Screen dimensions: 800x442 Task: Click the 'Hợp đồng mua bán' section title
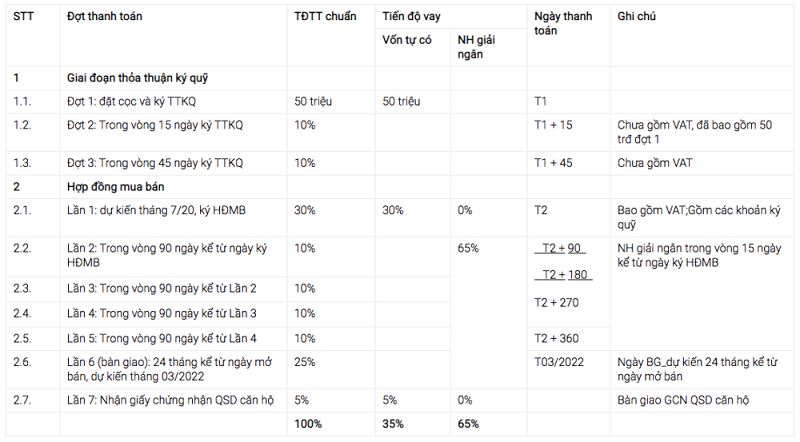116,186
